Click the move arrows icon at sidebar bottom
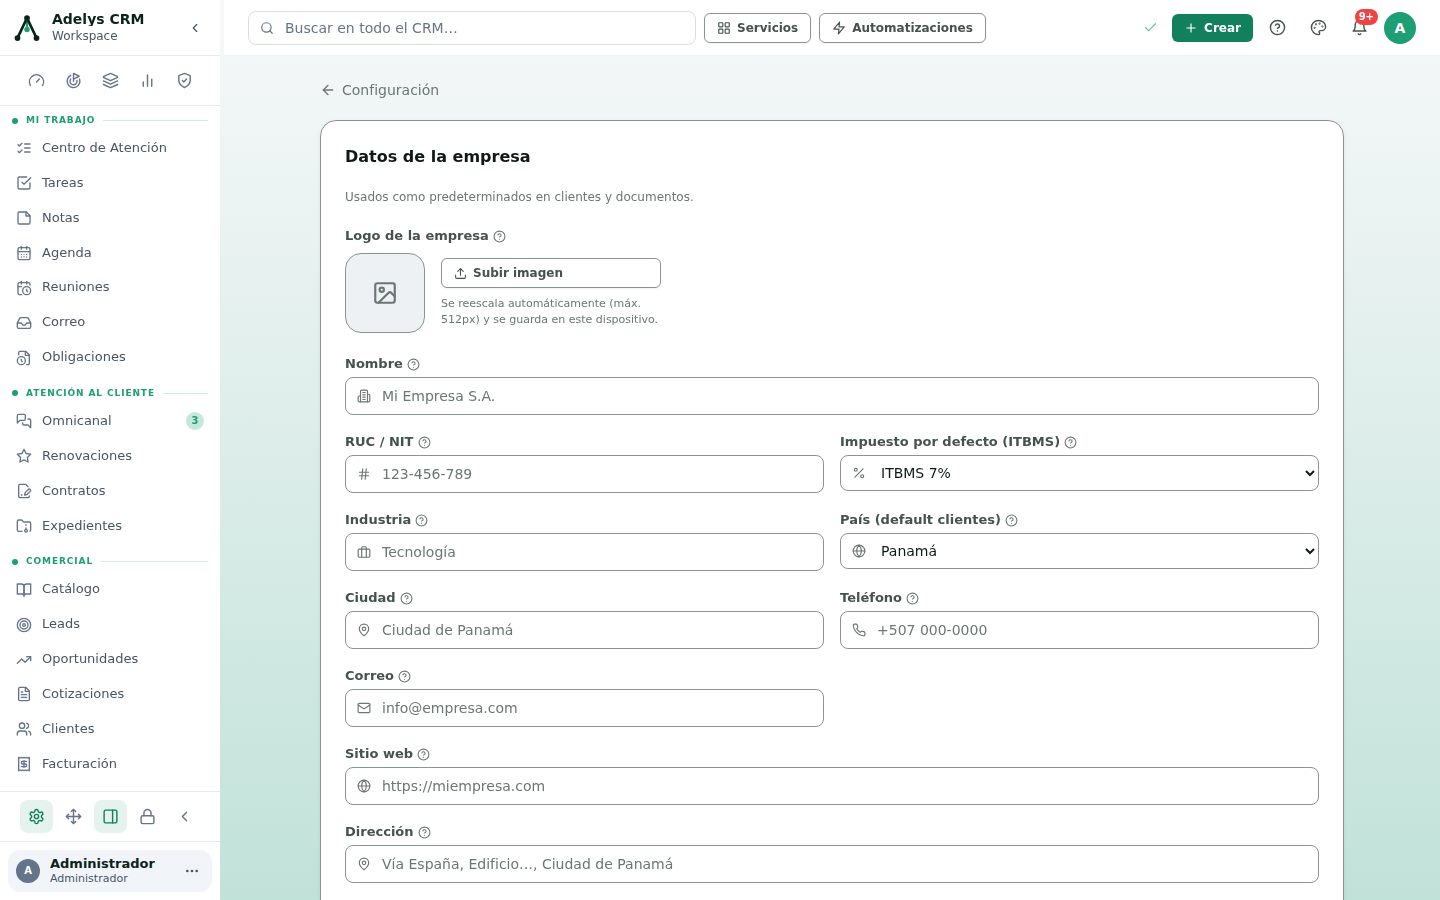 point(74,817)
